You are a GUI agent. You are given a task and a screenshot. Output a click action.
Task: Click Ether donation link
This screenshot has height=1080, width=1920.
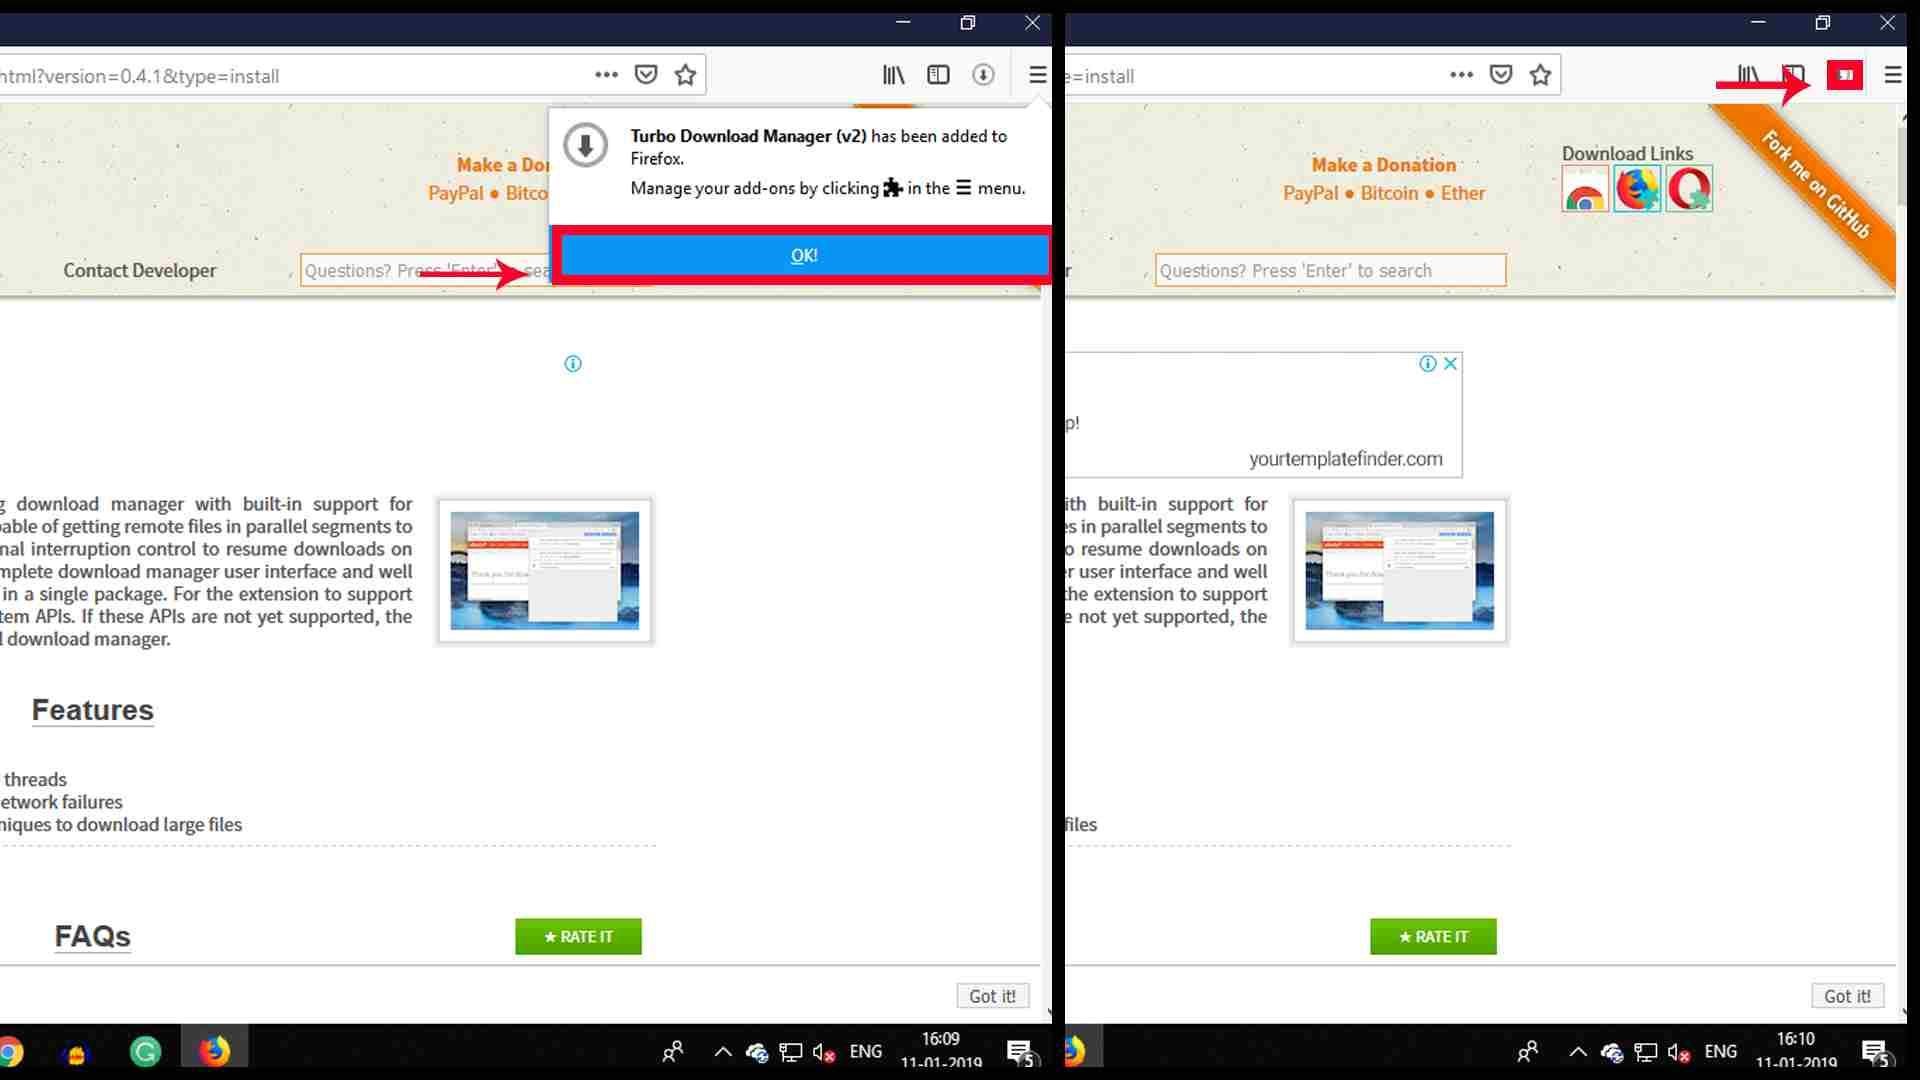1463,193
